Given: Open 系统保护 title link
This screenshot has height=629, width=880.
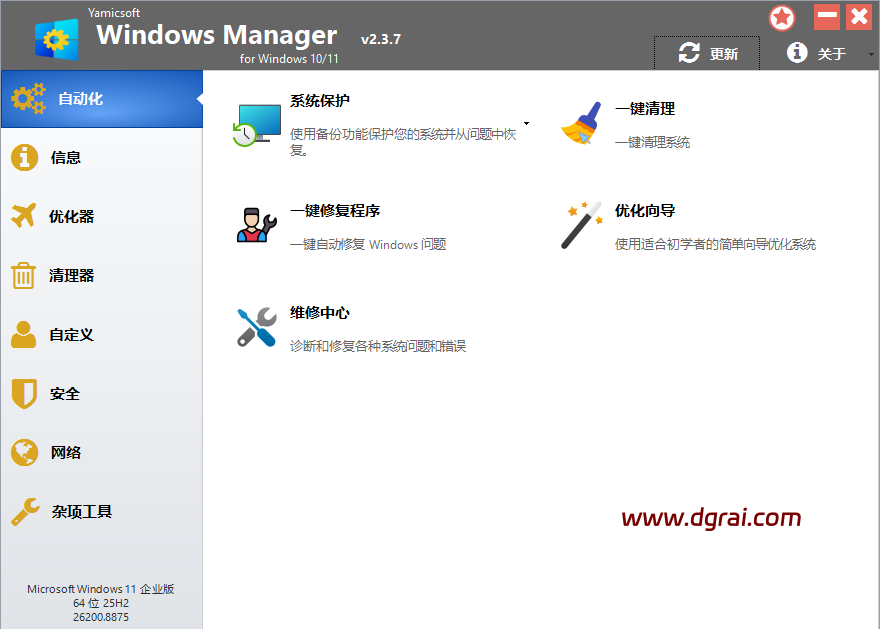Looking at the screenshot, I should (320, 101).
